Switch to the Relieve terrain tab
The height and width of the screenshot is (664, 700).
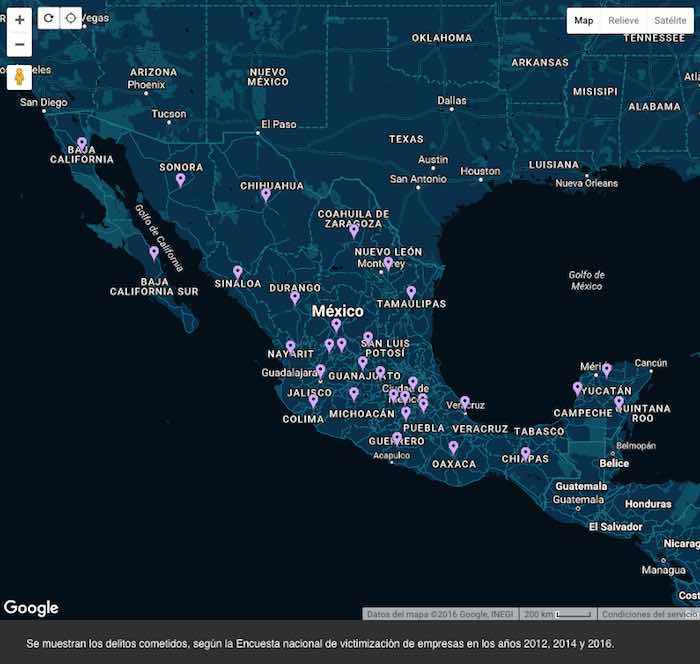(623, 21)
